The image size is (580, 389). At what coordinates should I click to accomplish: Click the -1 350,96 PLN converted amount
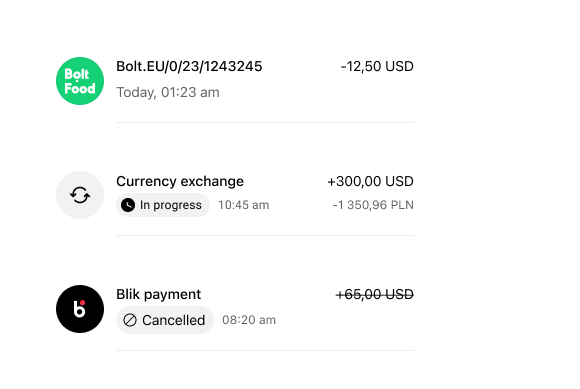(x=373, y=205)
